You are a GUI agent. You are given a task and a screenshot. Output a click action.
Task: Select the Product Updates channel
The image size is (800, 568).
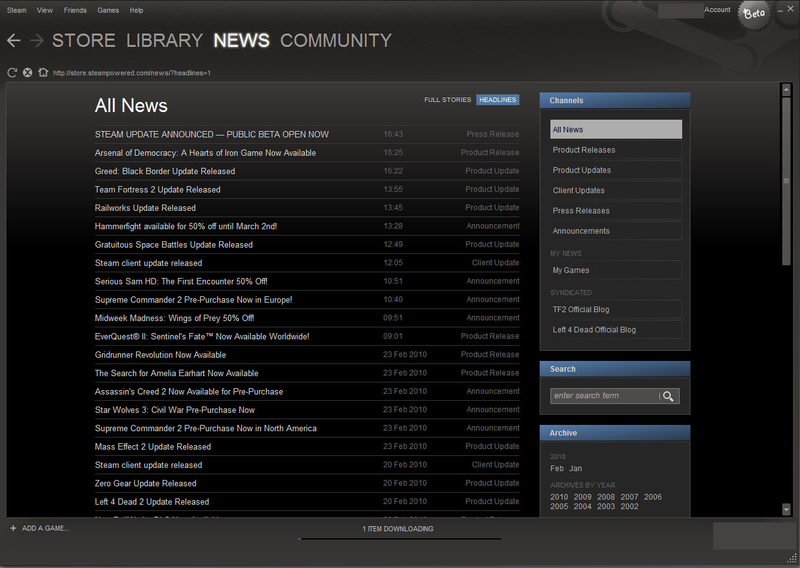[x=616, y=170]
